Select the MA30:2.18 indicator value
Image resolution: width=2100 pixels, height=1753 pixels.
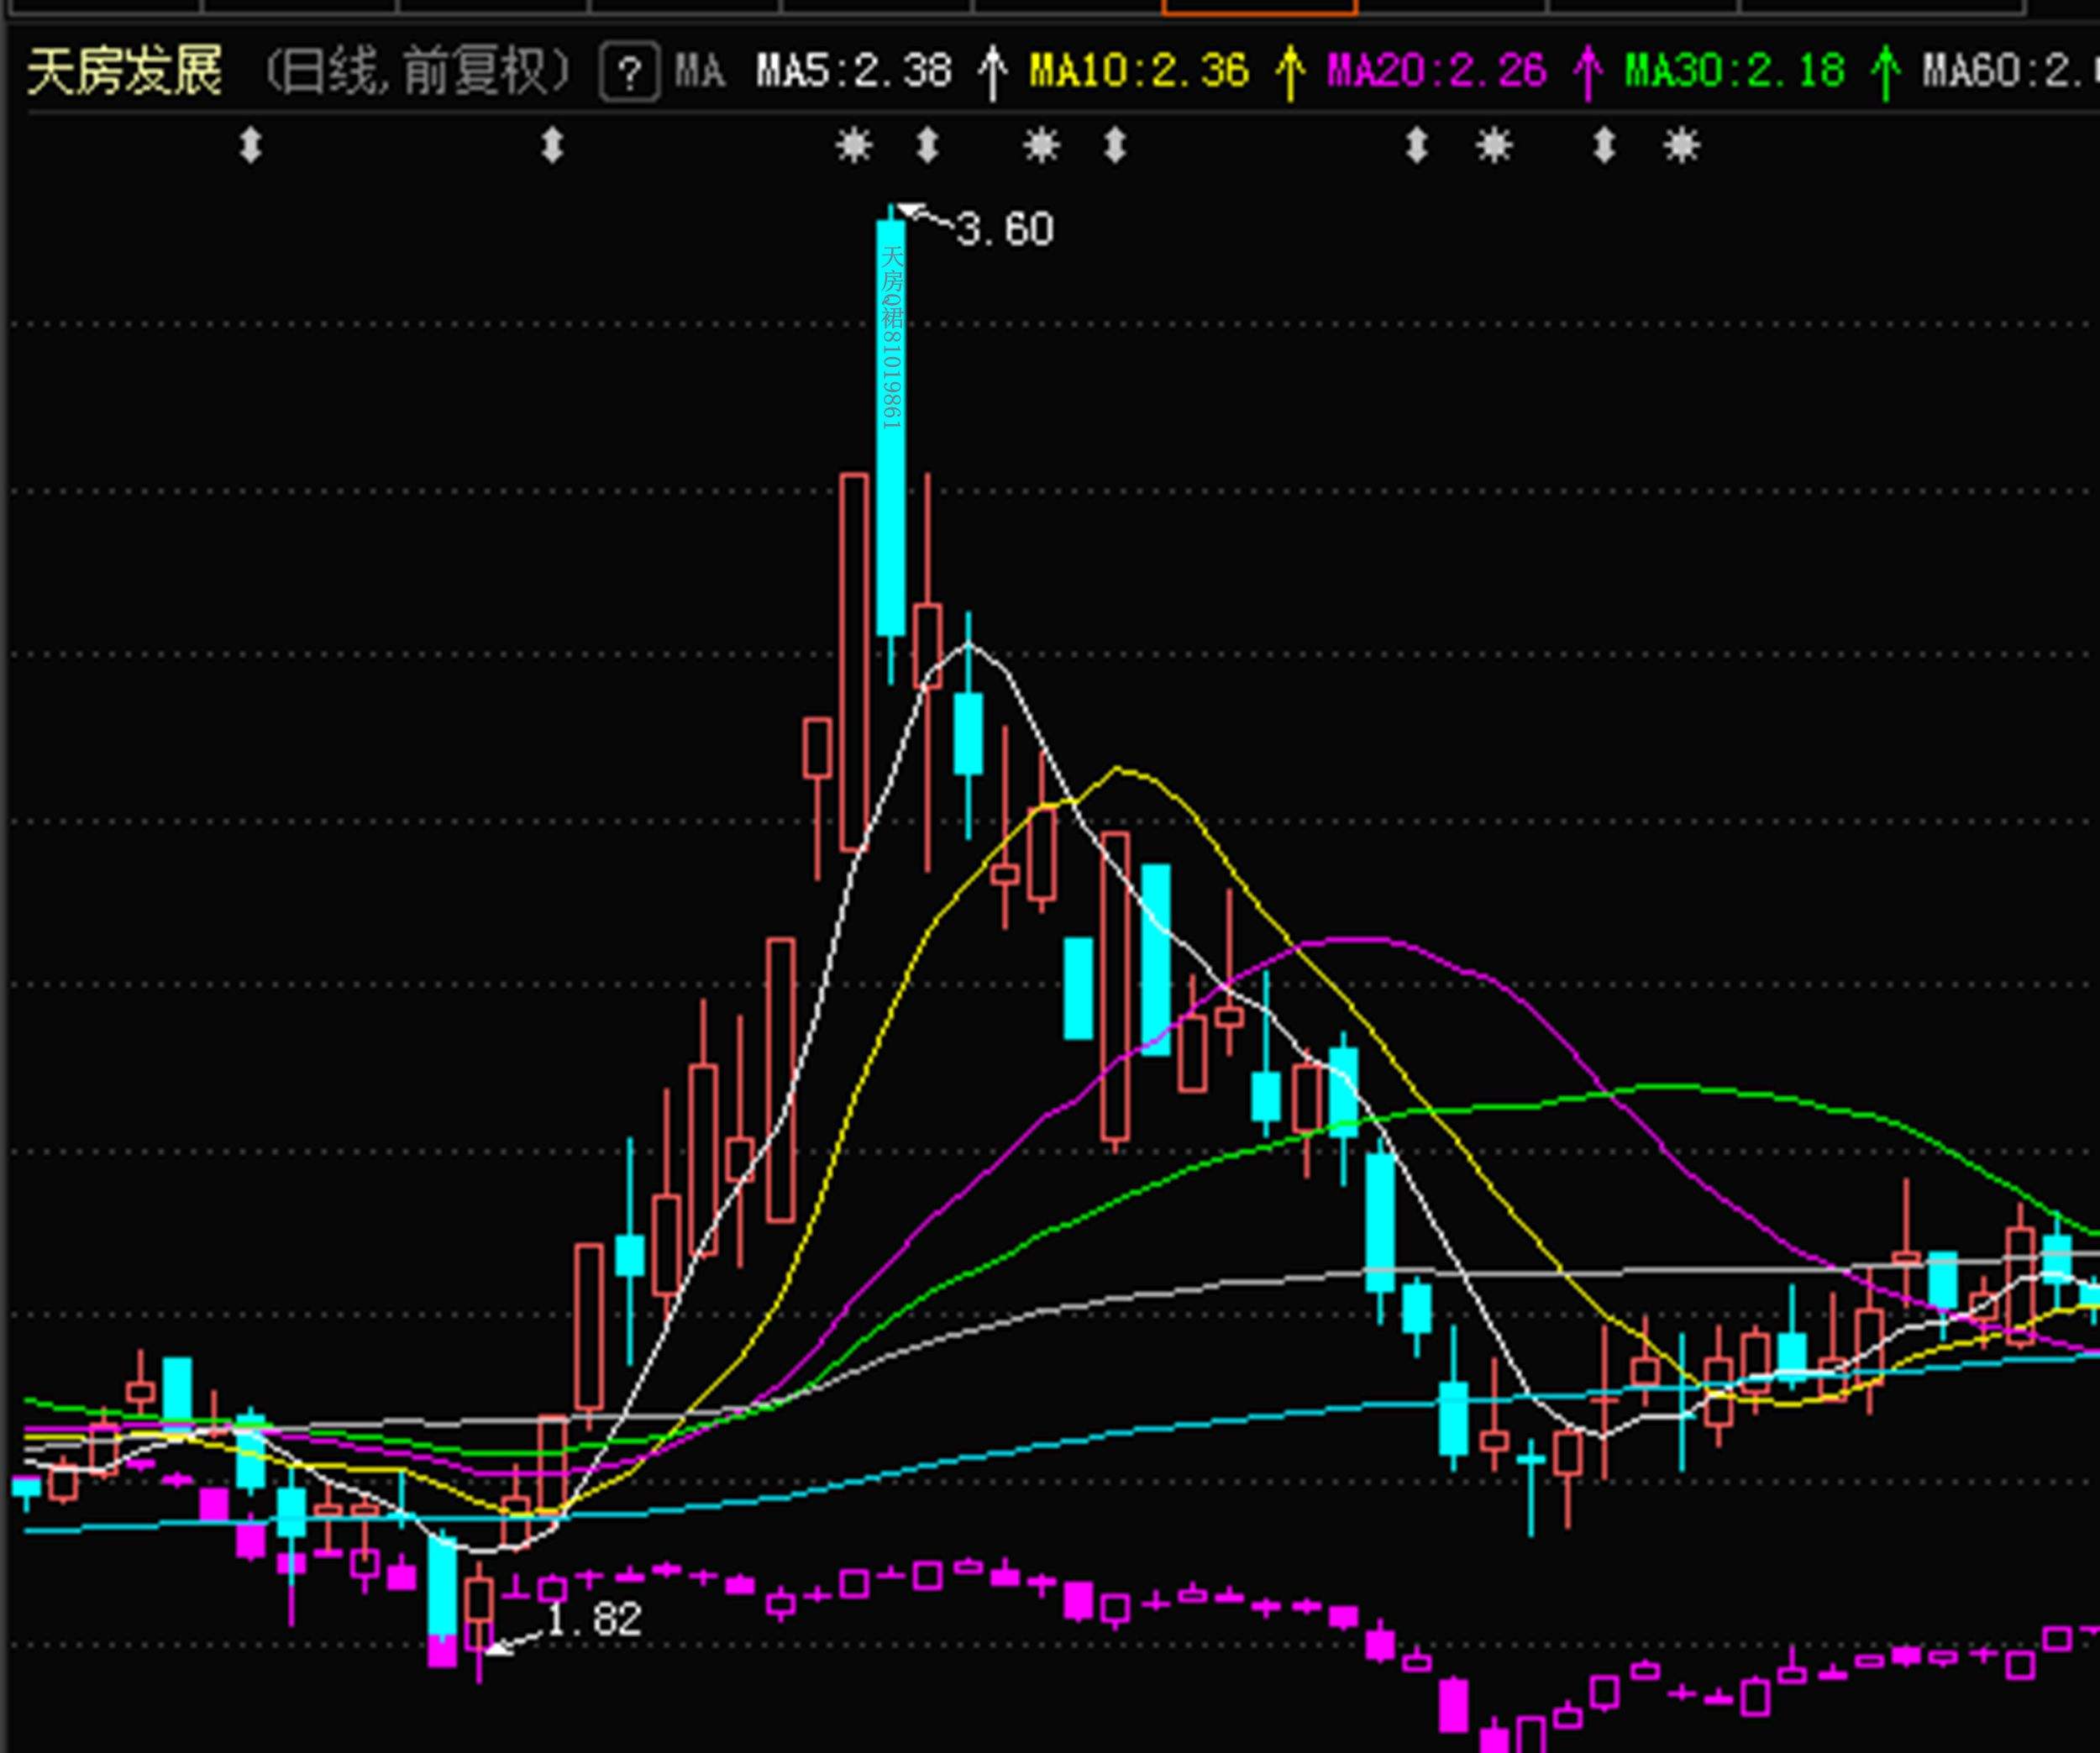(1735, 72)
